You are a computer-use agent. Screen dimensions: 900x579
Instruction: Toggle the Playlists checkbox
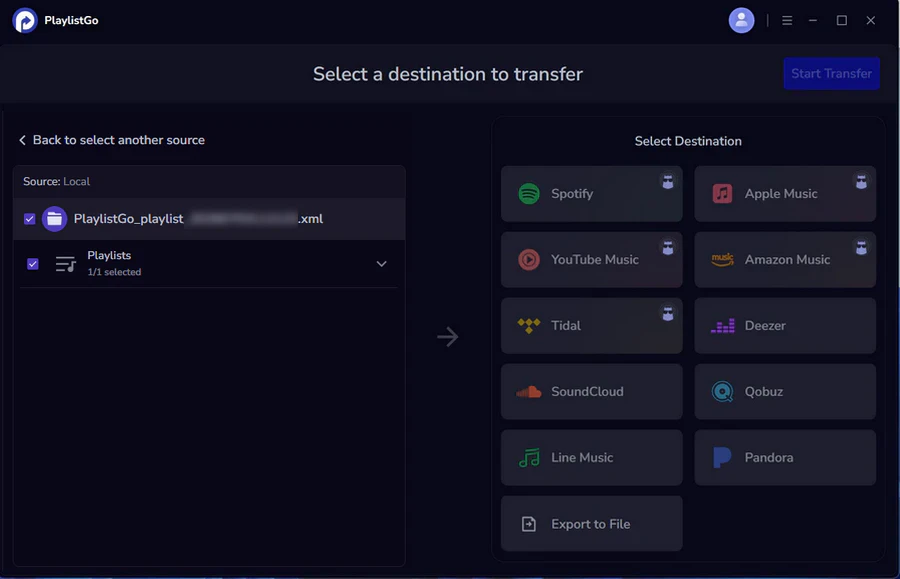click(x=33, y=264)
